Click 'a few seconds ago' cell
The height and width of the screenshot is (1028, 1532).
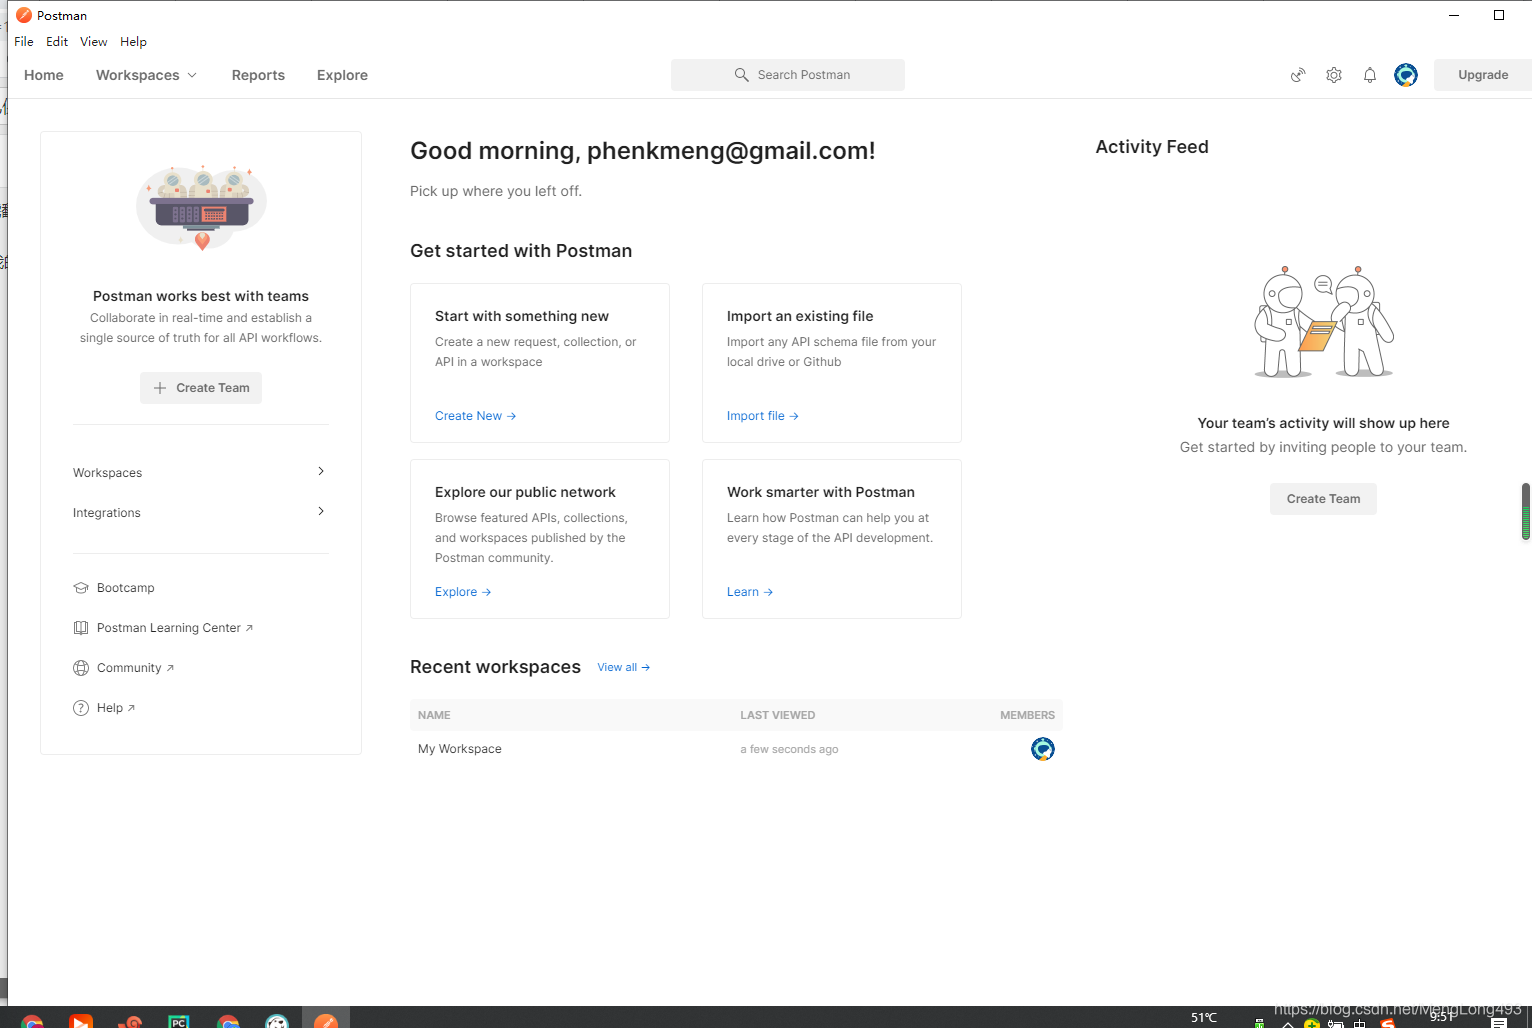[x=789, y=749]
